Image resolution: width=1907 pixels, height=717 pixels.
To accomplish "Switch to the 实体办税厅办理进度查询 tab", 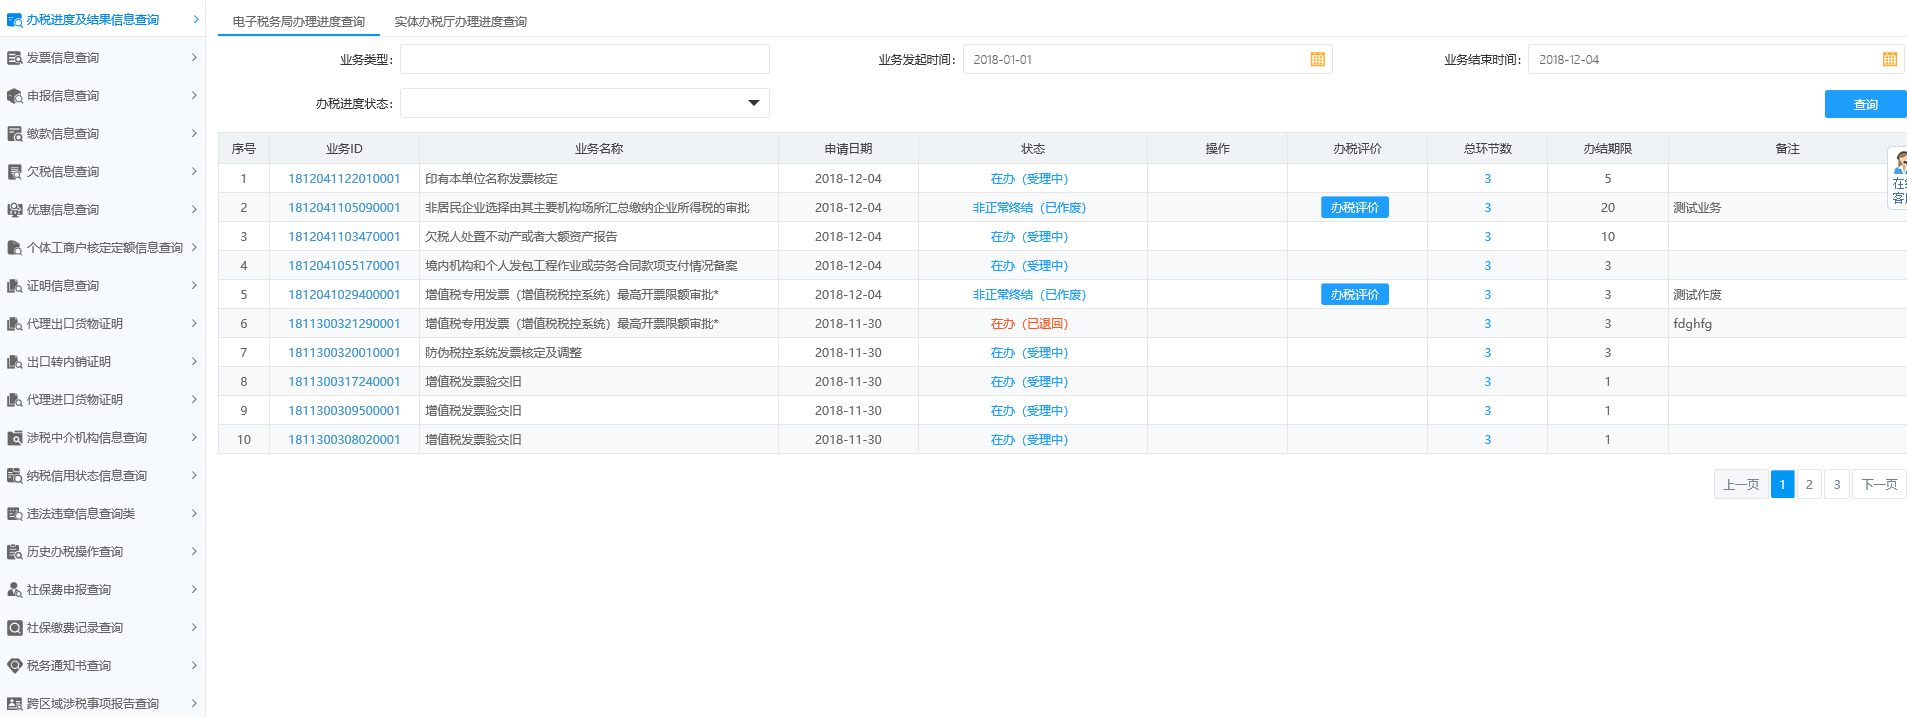I will [x=460, y=21].
